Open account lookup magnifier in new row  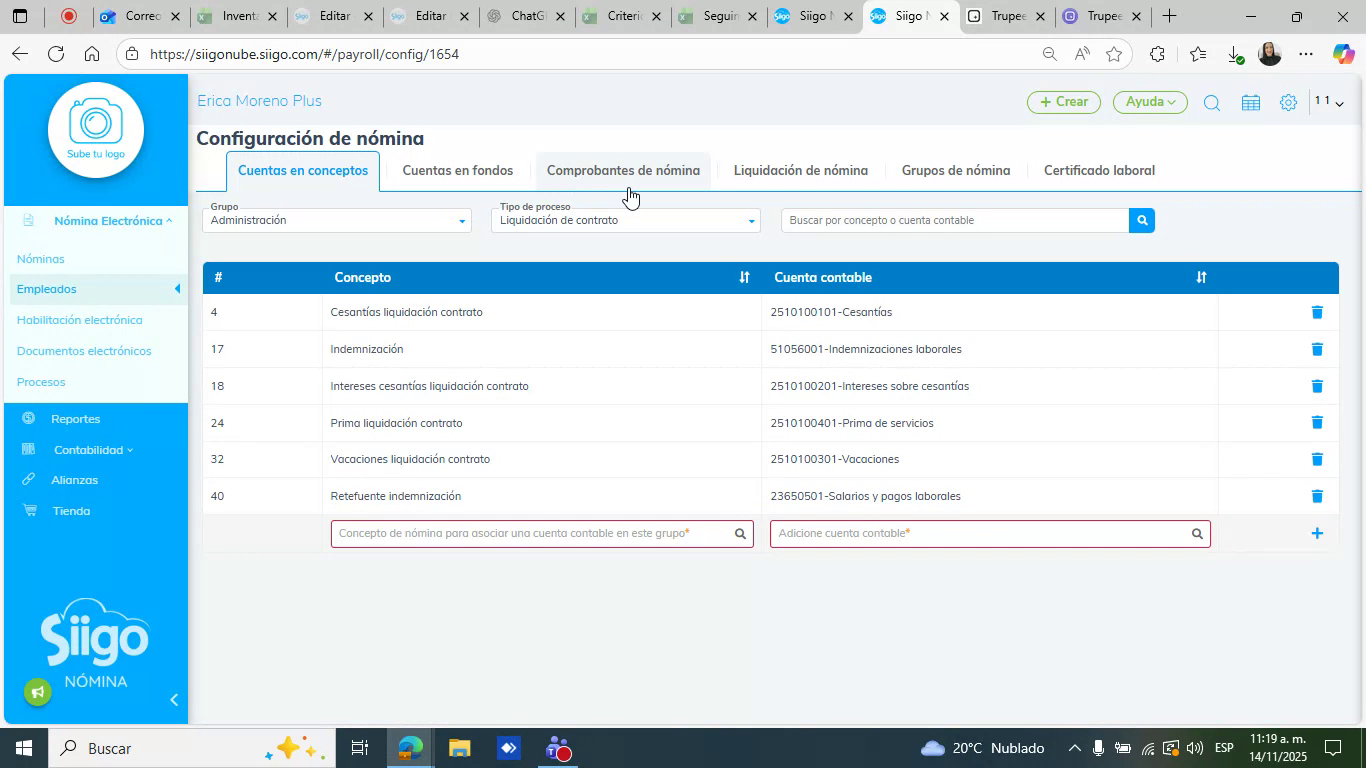pyautogui.click(x=1197, y=534)
